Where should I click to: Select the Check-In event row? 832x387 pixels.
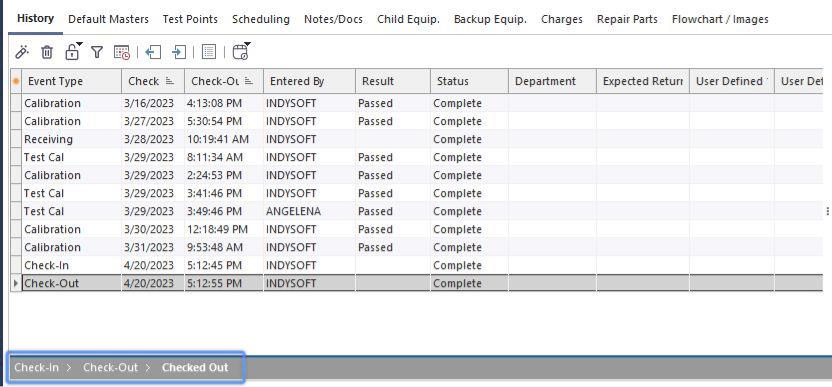pyautogui.click(x=417, y=265)
